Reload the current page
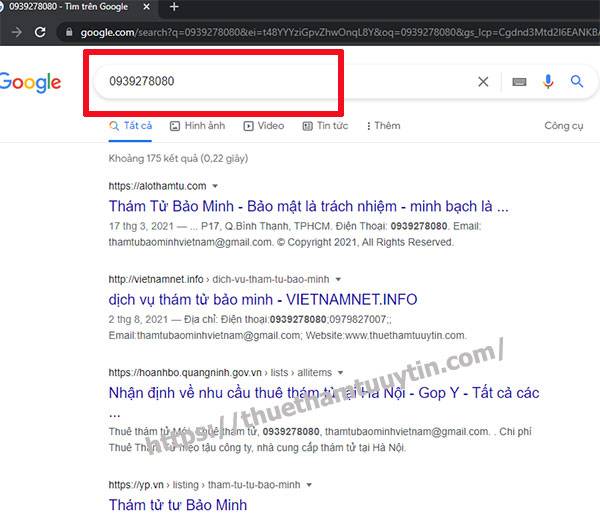The image size is (600, 516). coord(40,32)
